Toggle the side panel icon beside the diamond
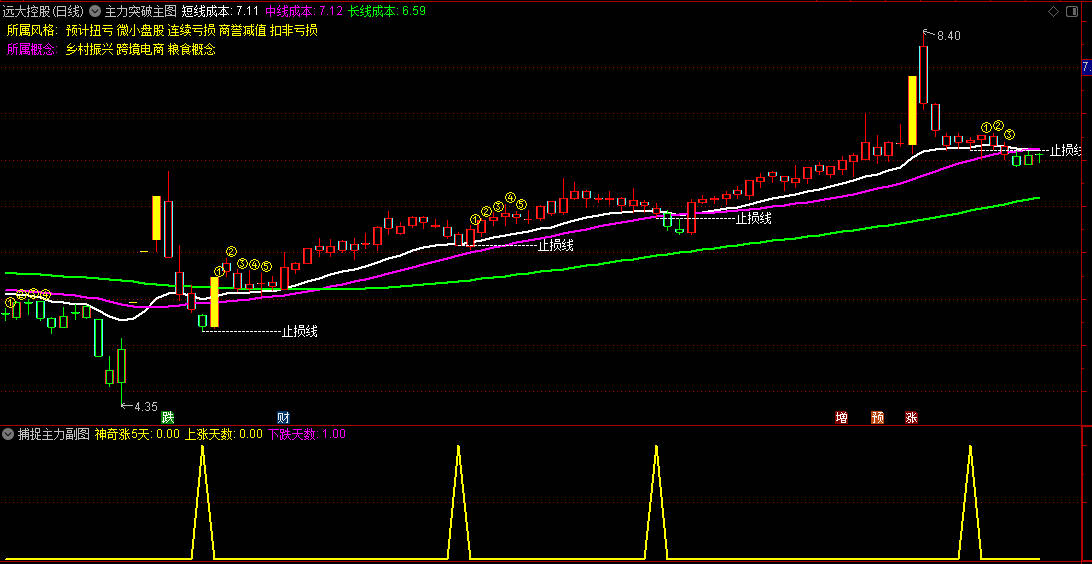1092x564 pixels. (x=1072, y=11)
